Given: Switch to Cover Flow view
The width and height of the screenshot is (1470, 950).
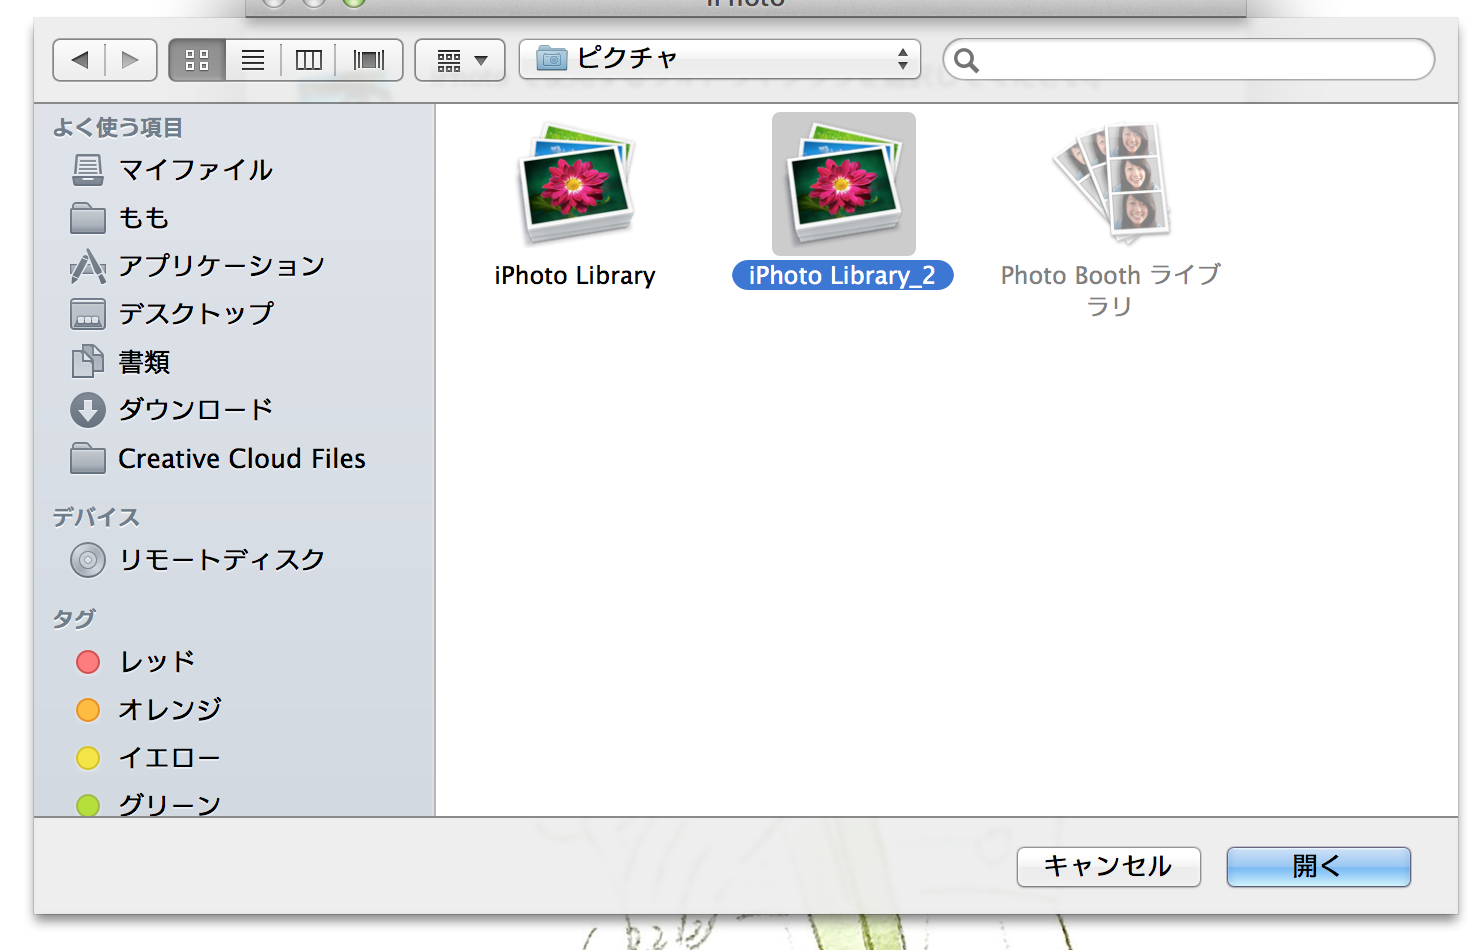Looking at the screenshot, I should (x=369, y=60).
